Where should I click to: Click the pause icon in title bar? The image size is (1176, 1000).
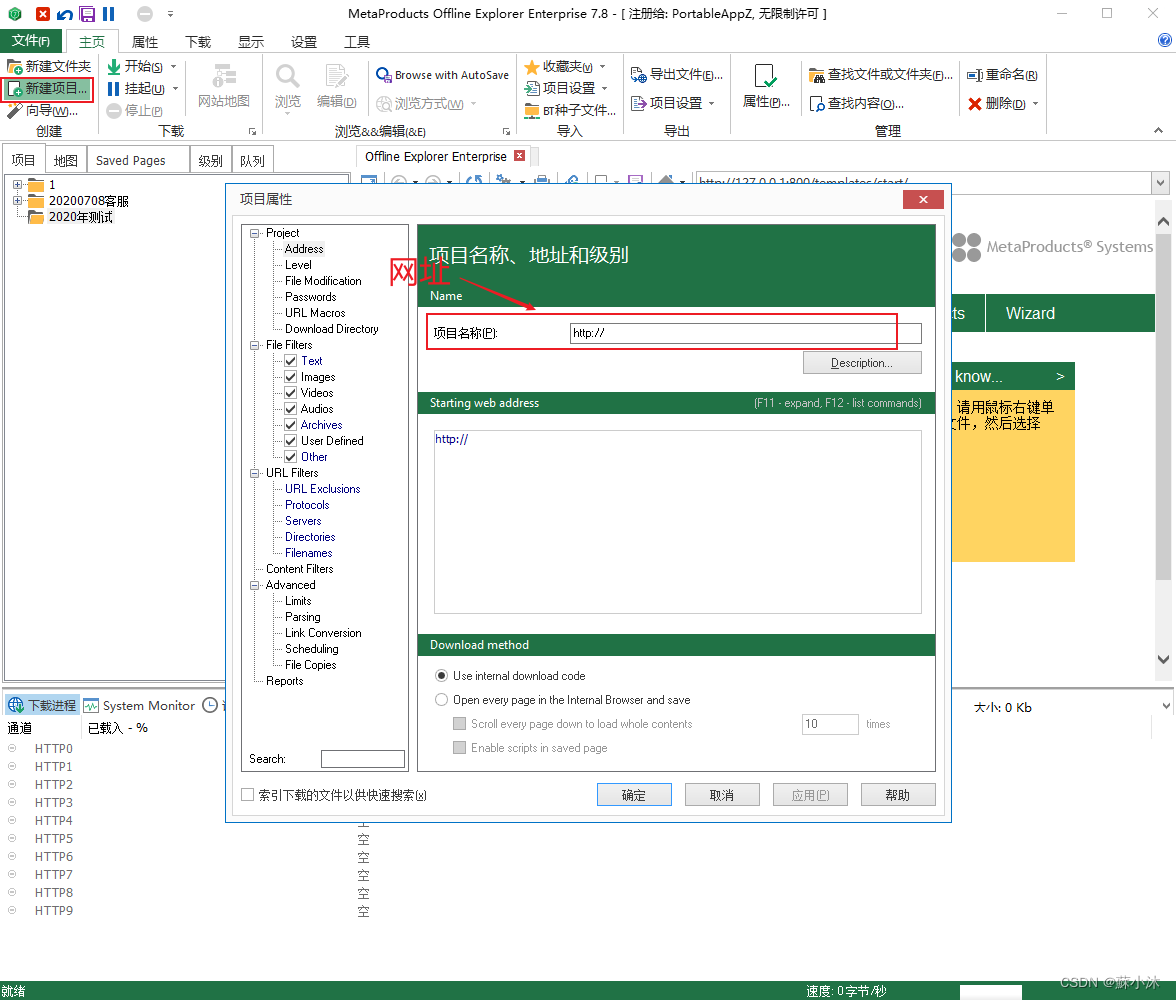[x=109, y=14]
